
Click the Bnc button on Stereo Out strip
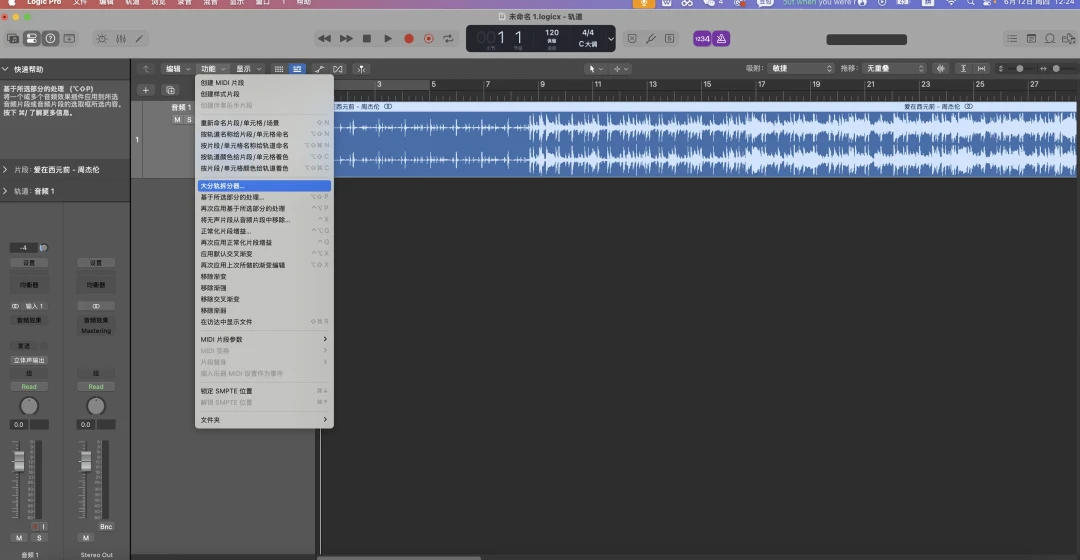tap(106, 527)
